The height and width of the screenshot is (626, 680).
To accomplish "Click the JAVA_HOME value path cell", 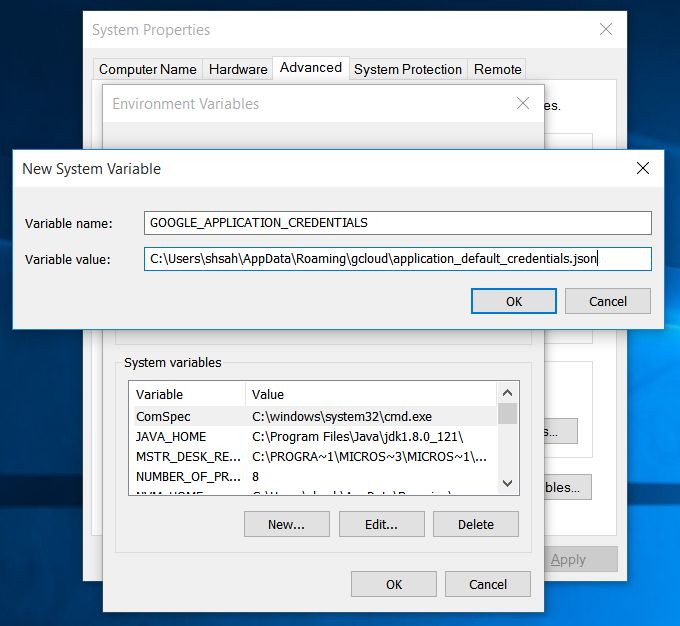I will [358, 436].
